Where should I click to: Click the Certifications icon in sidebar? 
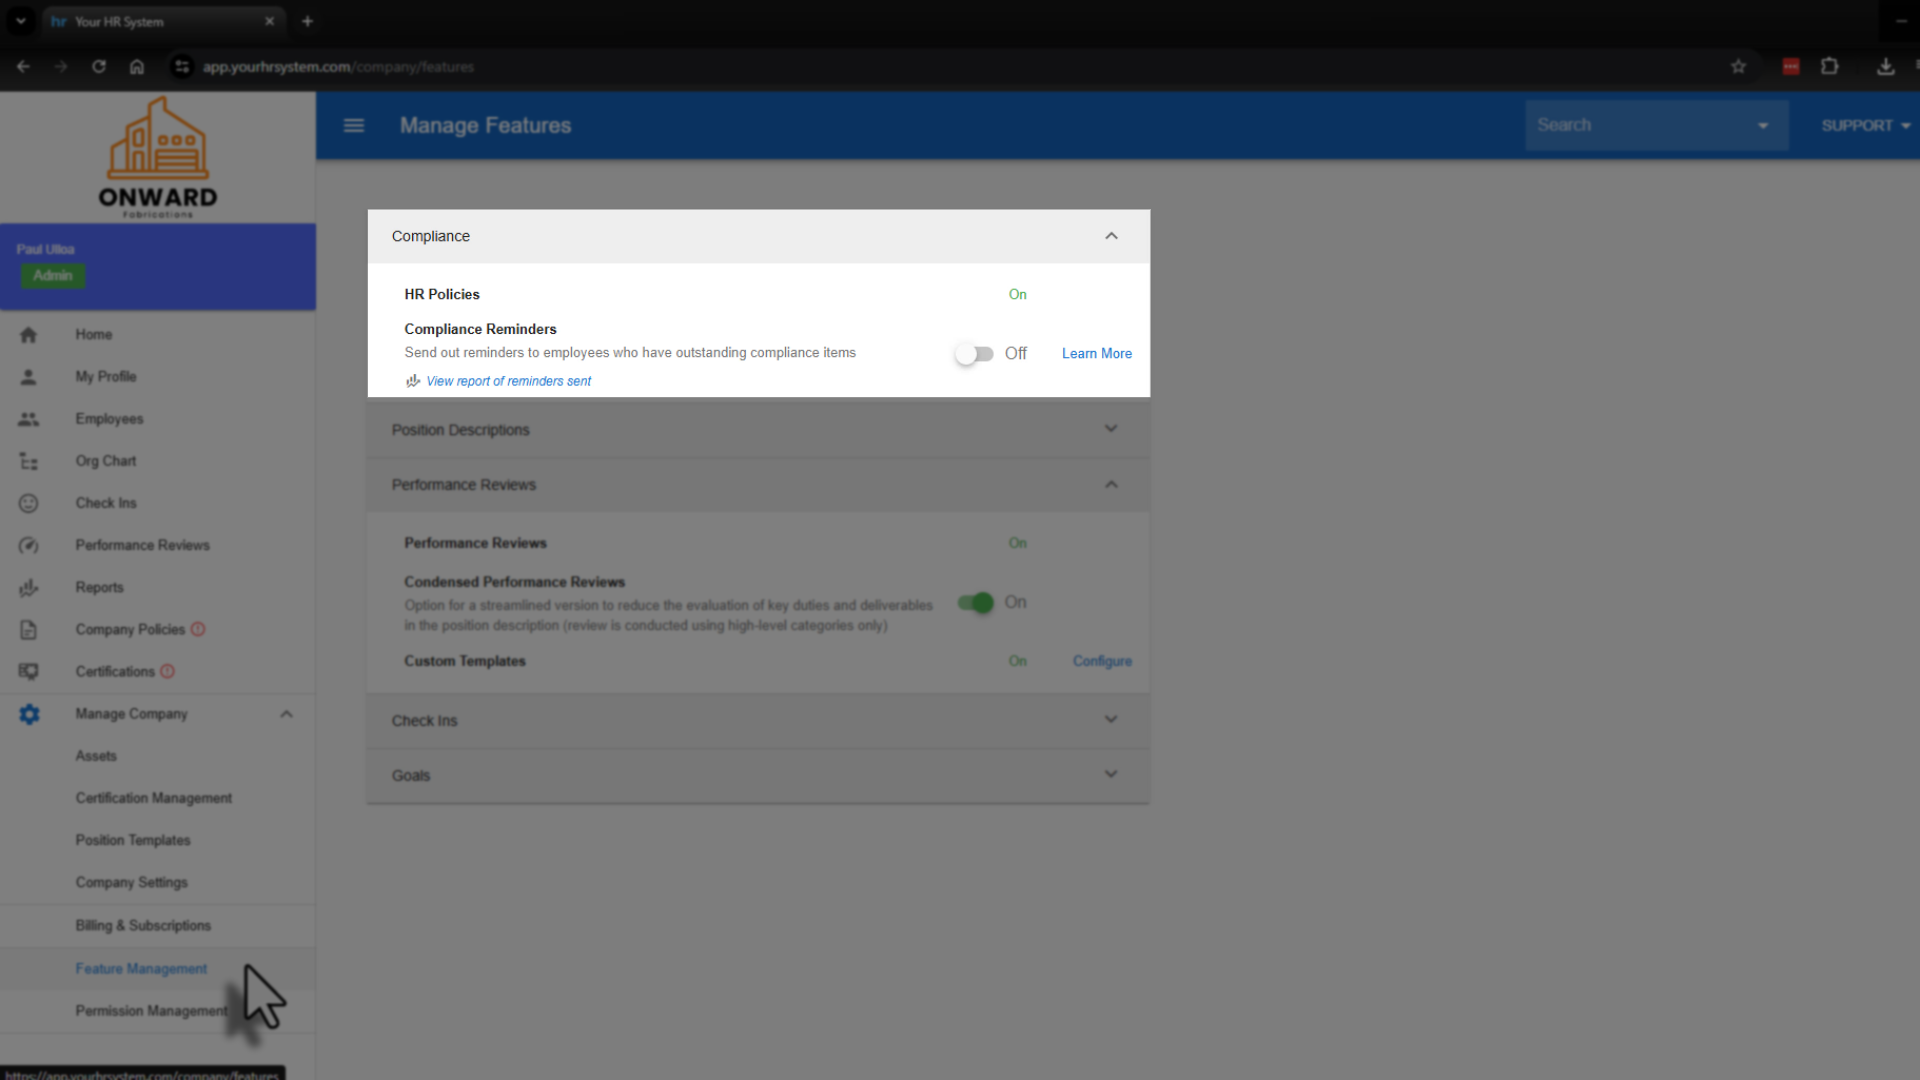[x=28, y=672]
